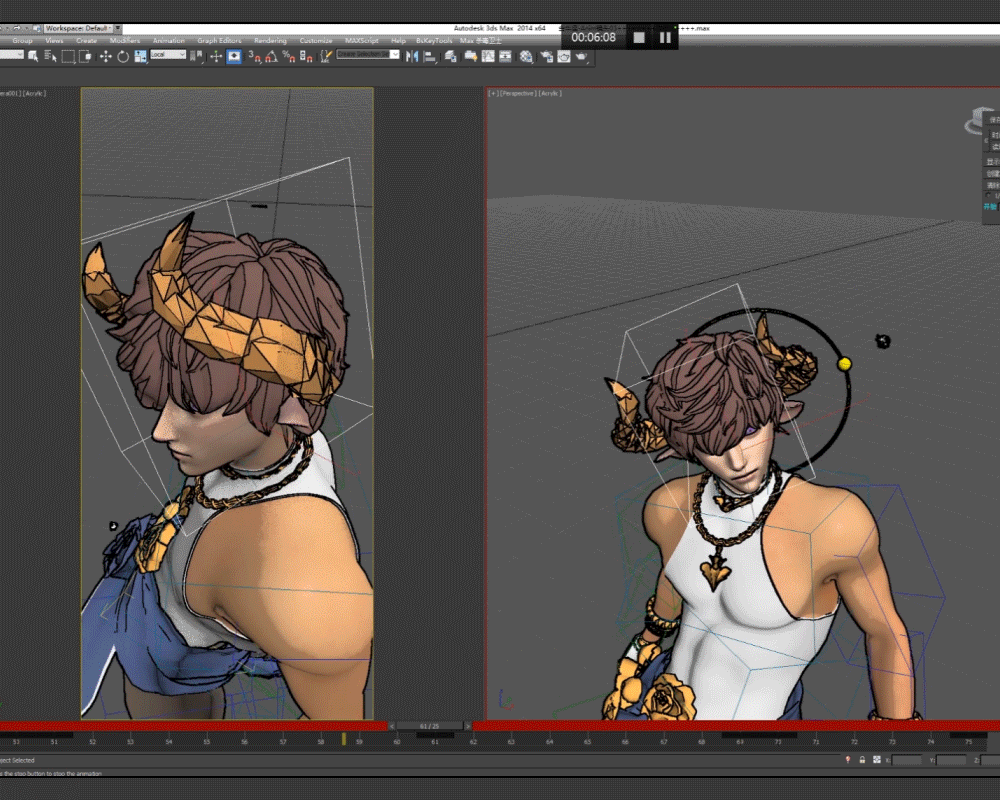Image resolution: width=1000 pixels, height=800 pixels.
Task: Click the ViewCube in the Perspective viewport
Action: point(977,121)
